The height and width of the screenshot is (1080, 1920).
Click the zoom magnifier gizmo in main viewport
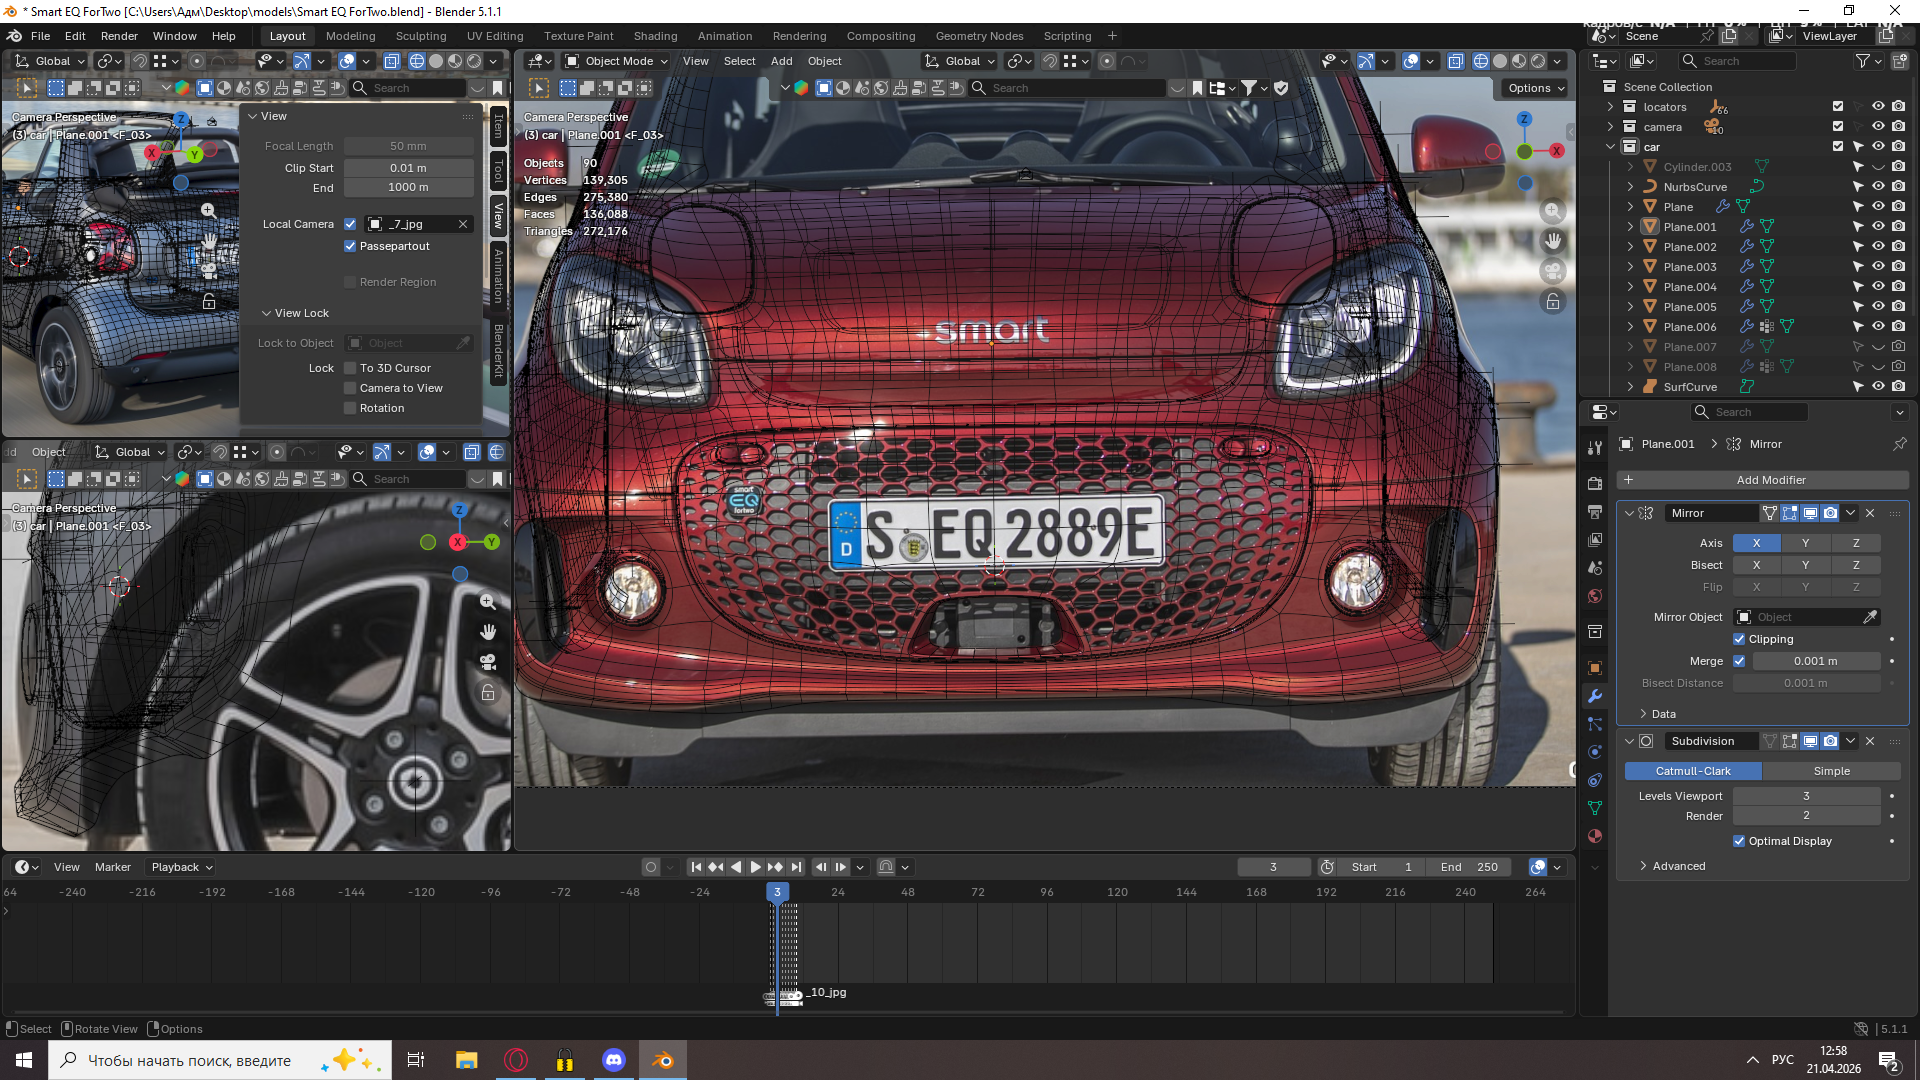(1552, 211)
